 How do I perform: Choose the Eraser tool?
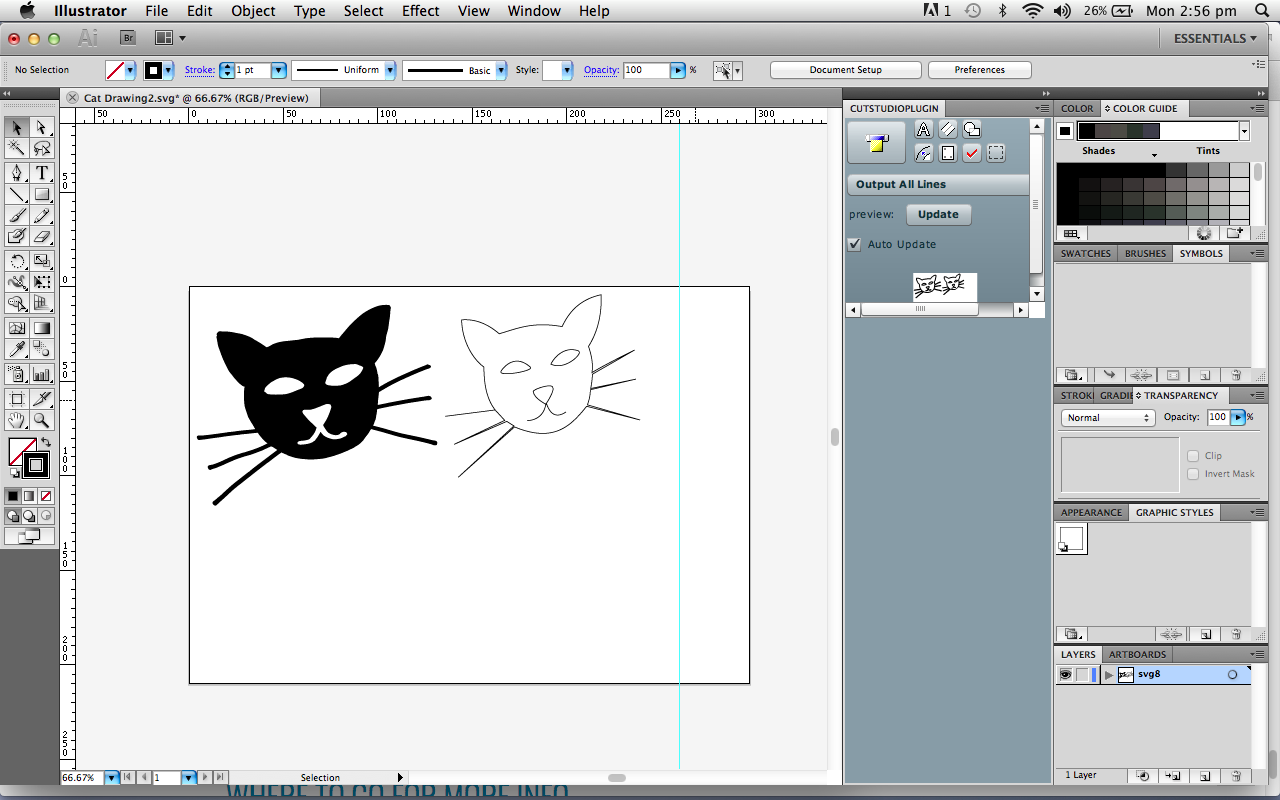click(42, 237)
